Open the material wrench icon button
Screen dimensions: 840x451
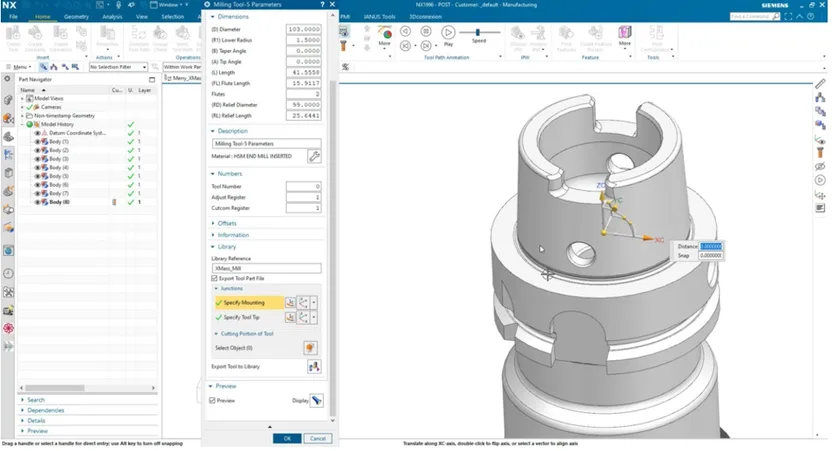pyautogui.click(x=314, y=156)
